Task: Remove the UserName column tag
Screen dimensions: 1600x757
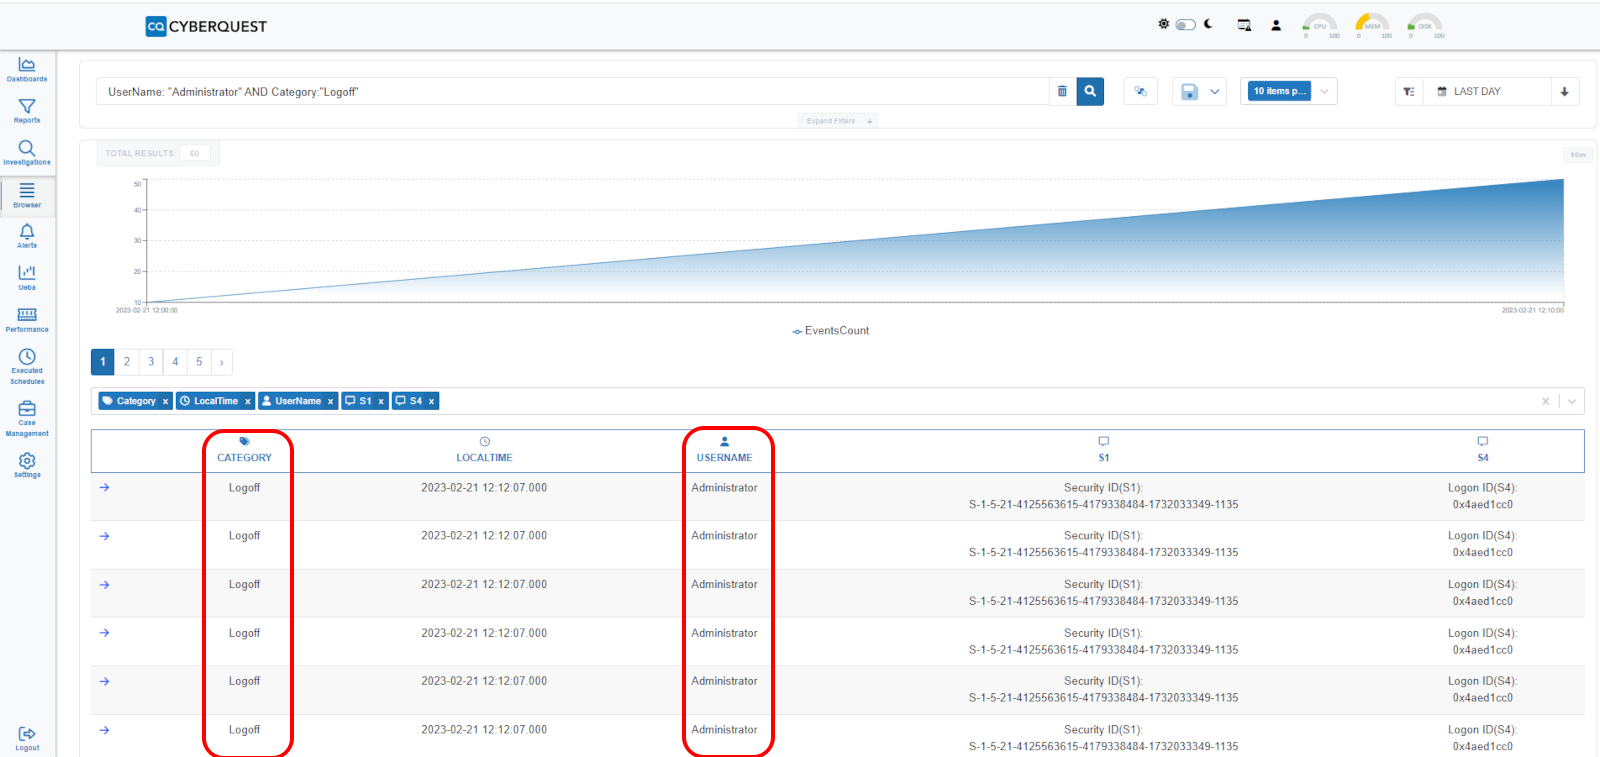Action: coord(330,401)
